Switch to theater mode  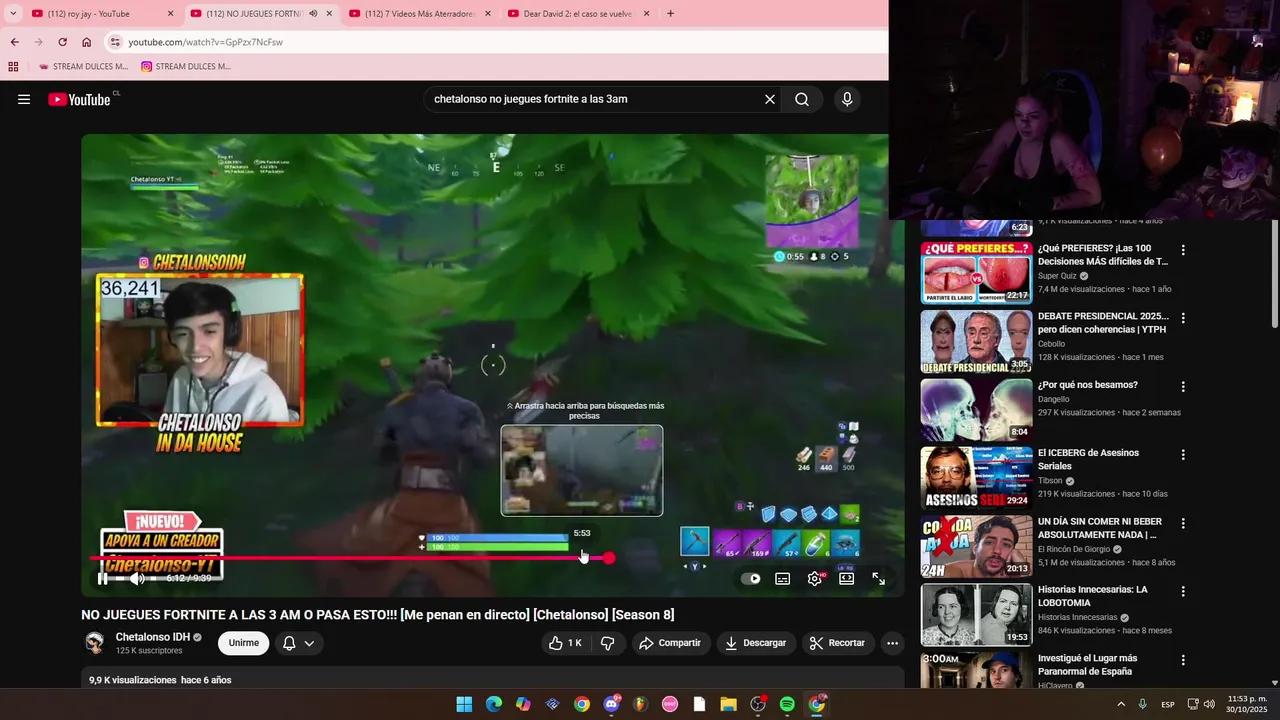[847, 578]
